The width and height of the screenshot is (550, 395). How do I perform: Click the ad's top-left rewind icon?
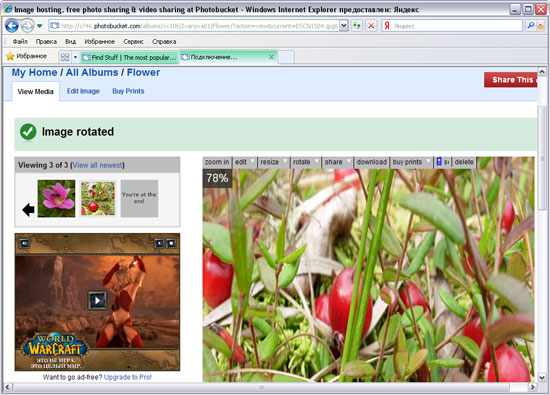(24, 243)
